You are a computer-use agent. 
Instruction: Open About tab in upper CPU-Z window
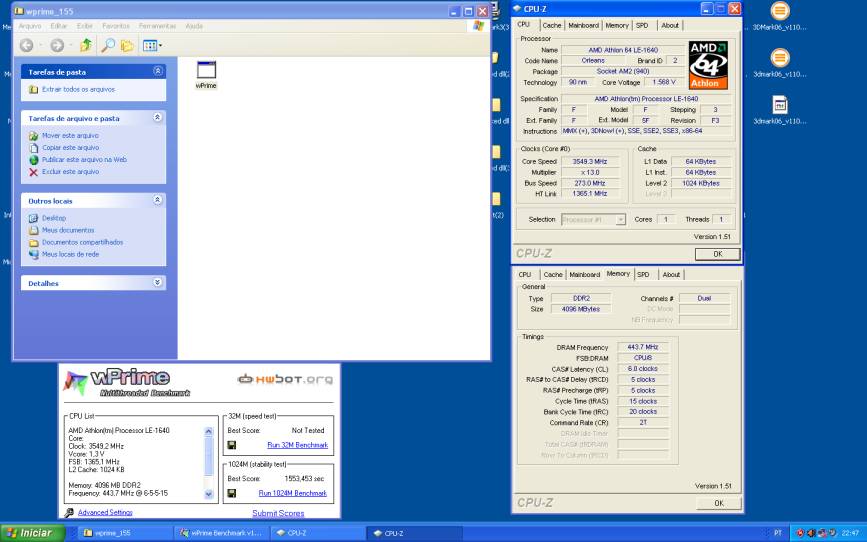point(670,25)
